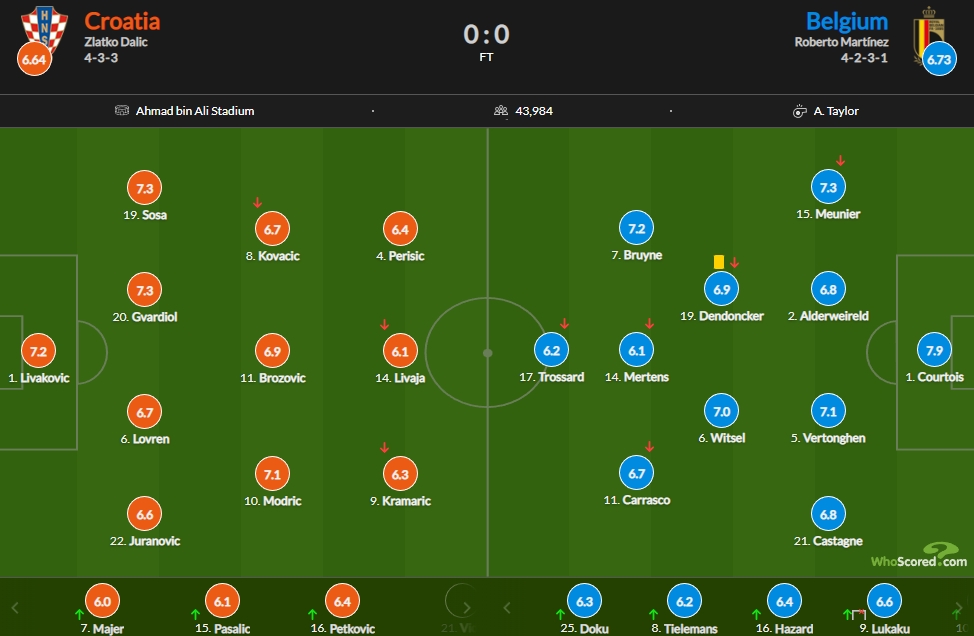The height and width of the screenshot is (636, 974).
Task: Click the referee whistle icon
Action: [799, 111]
